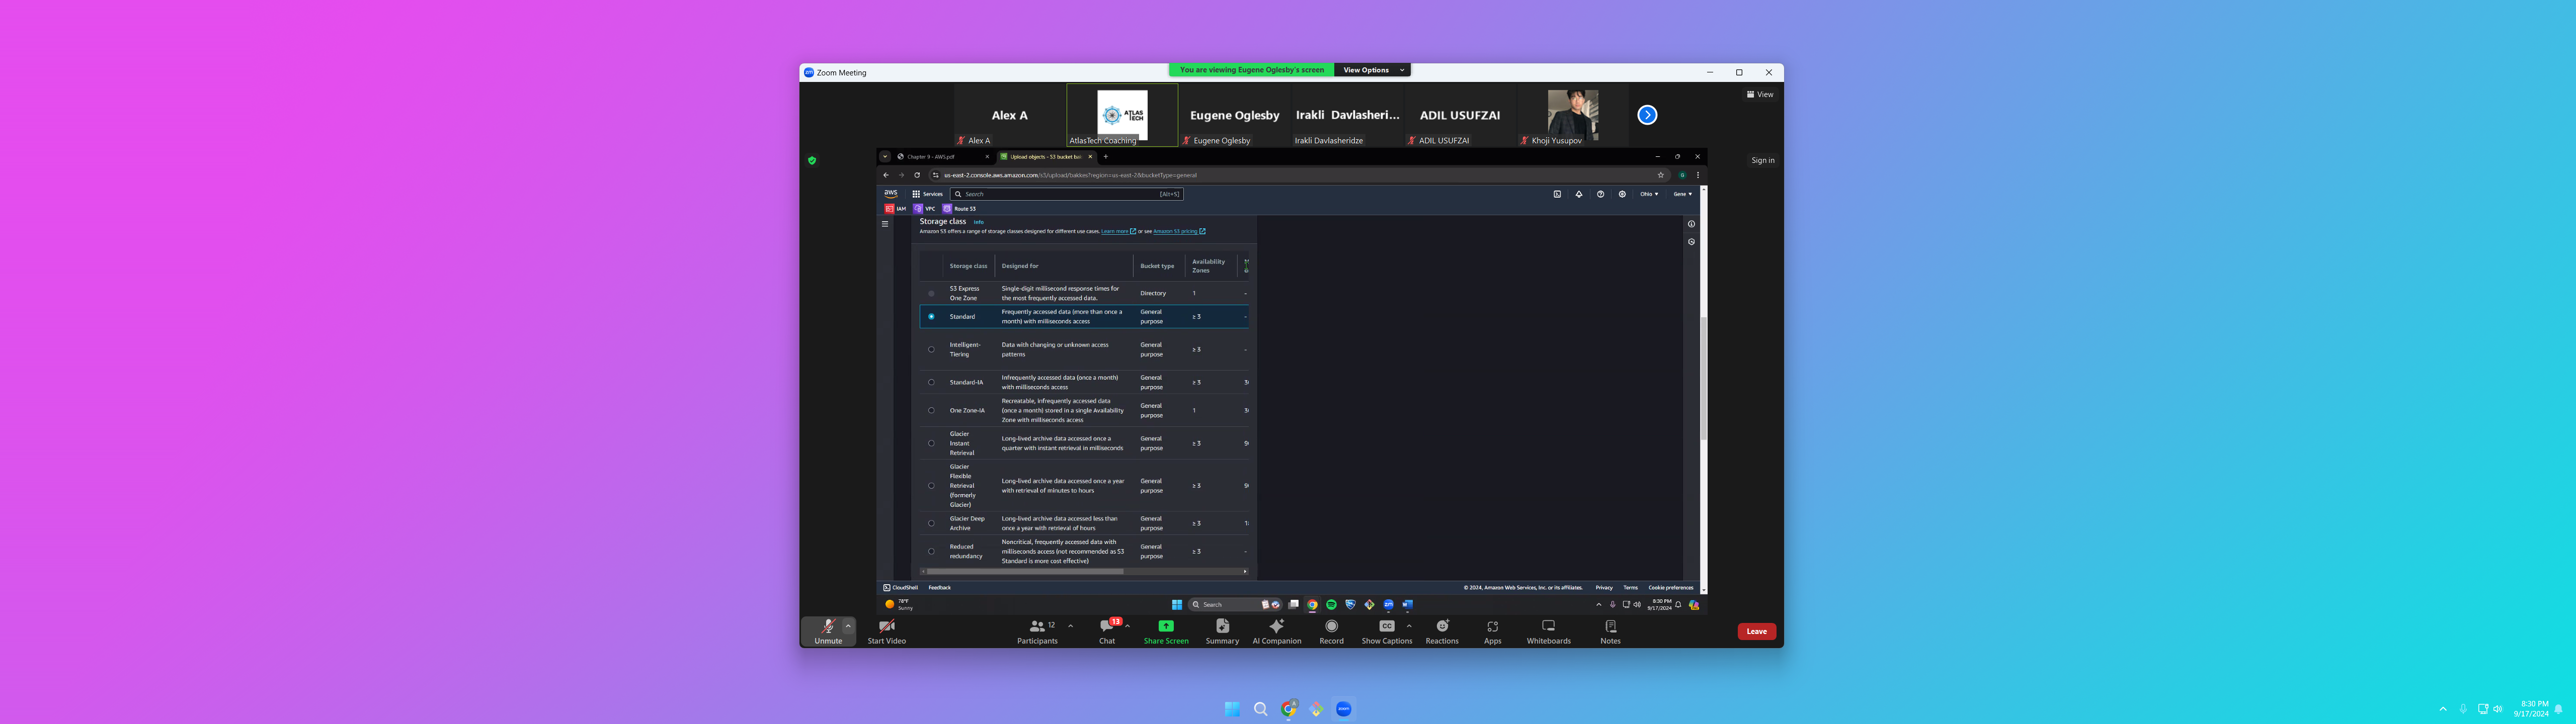Expand caption options arrow beside Show Captions

point(1409,626)
